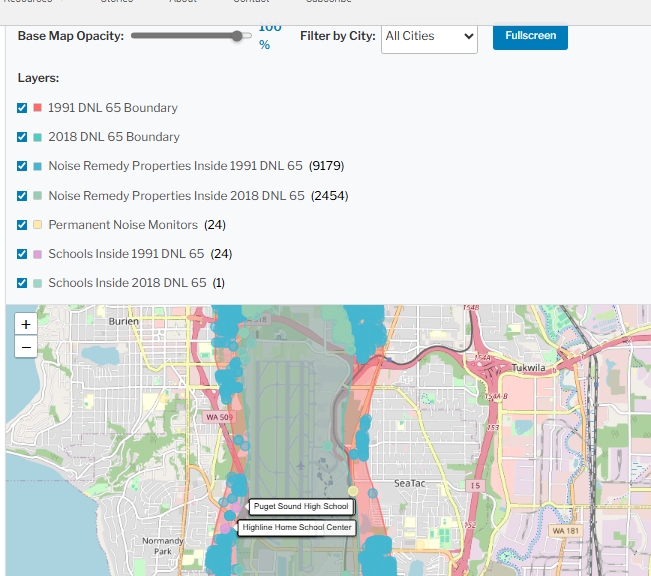Zoom out on the map

click(x=26, y=347)
